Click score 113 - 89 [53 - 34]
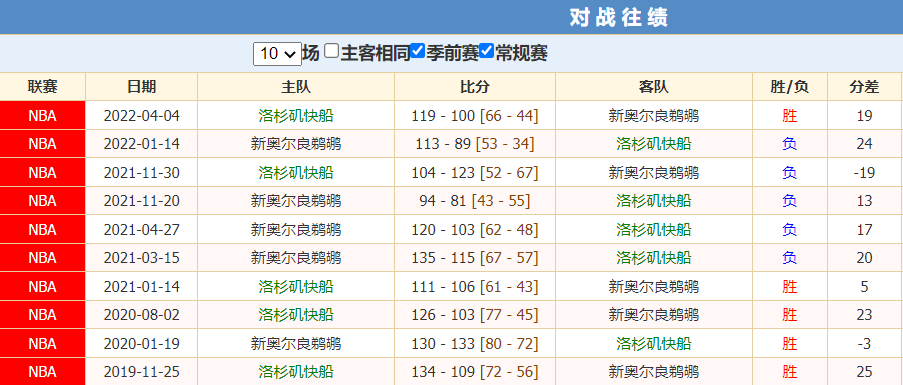This screenshot has width=903, height=385. [475, 144]
